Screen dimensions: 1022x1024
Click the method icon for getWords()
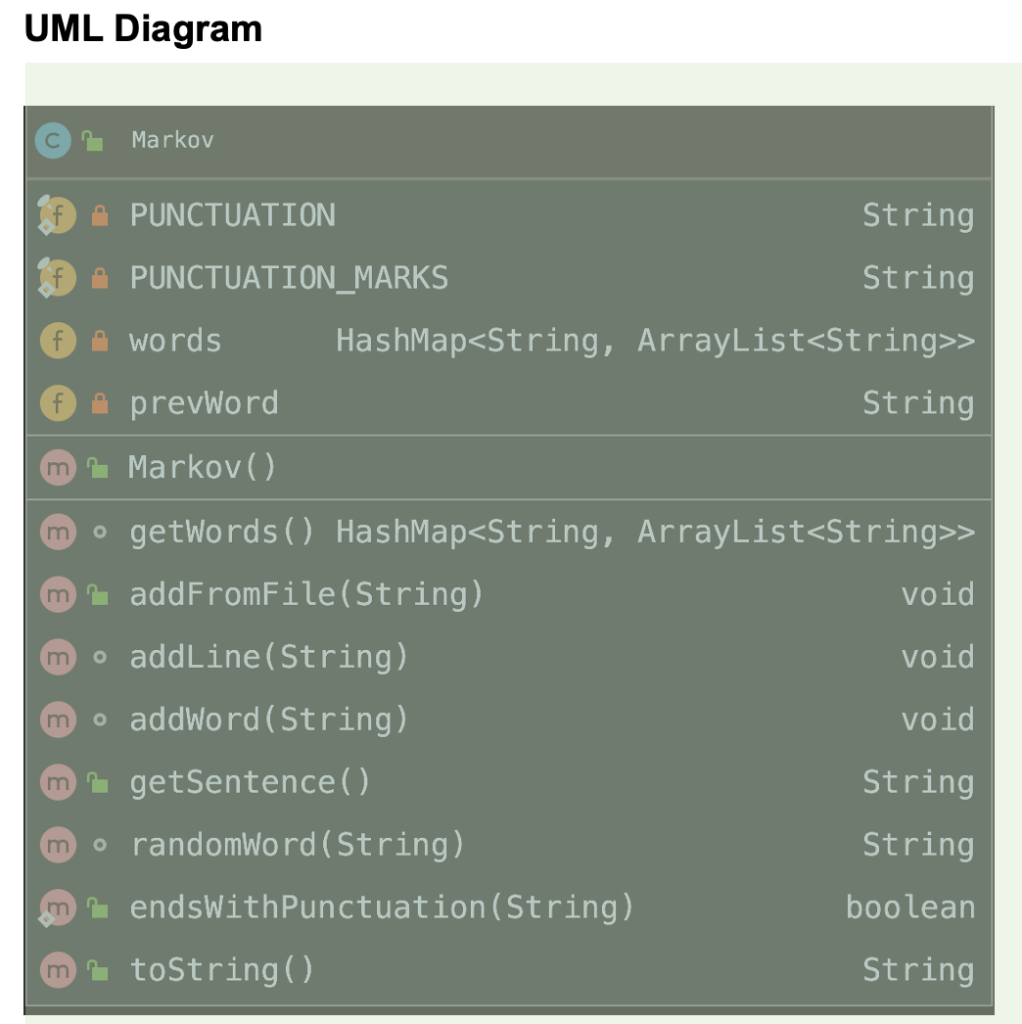click(x=57, y=532)
